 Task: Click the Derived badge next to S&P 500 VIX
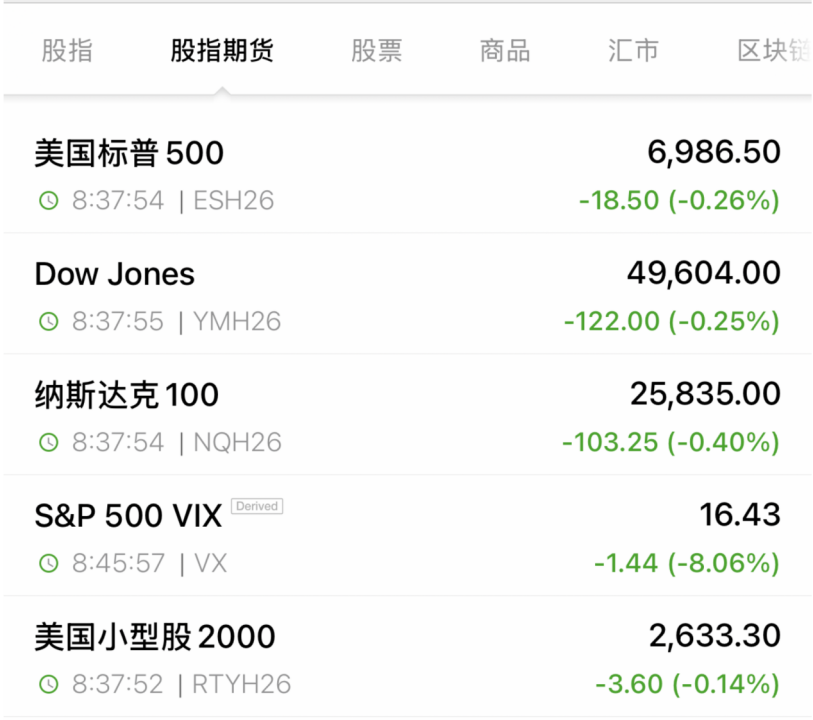coord(257,506)
